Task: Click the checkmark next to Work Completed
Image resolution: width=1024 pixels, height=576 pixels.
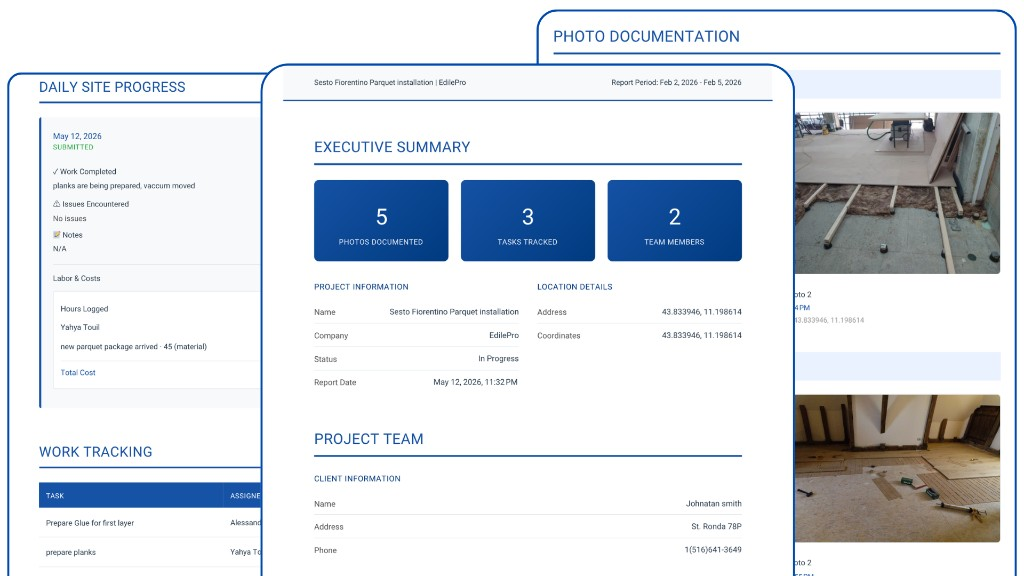Action: click(x=56, y=172)
